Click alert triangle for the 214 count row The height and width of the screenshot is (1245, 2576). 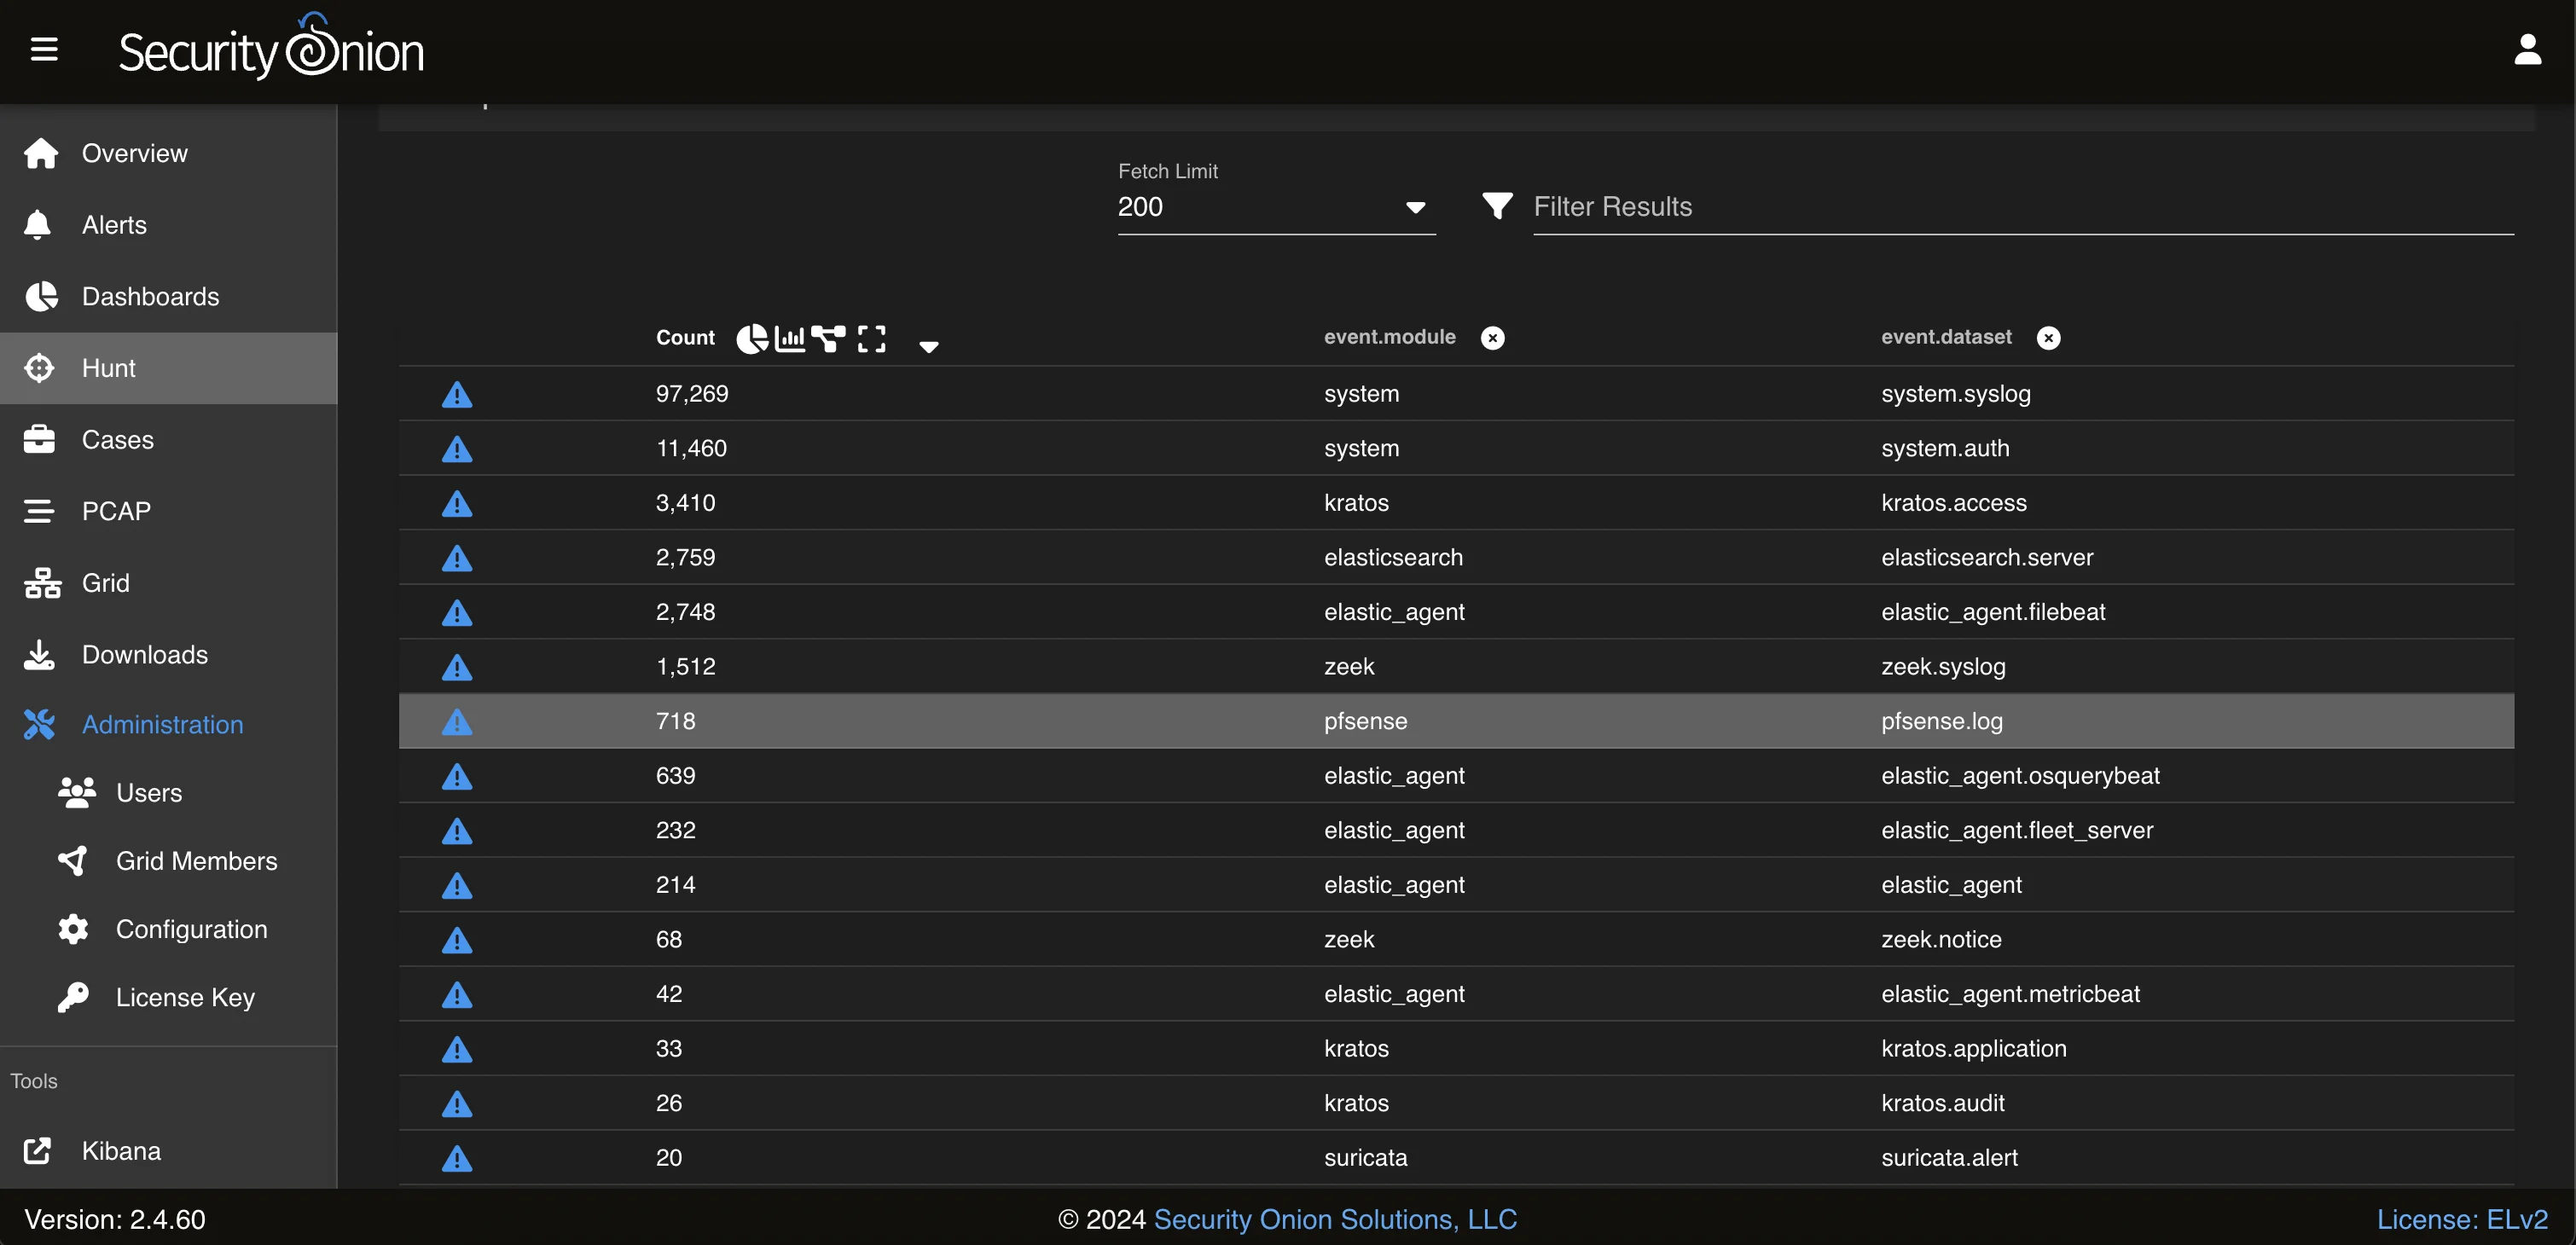pos(457,885)
